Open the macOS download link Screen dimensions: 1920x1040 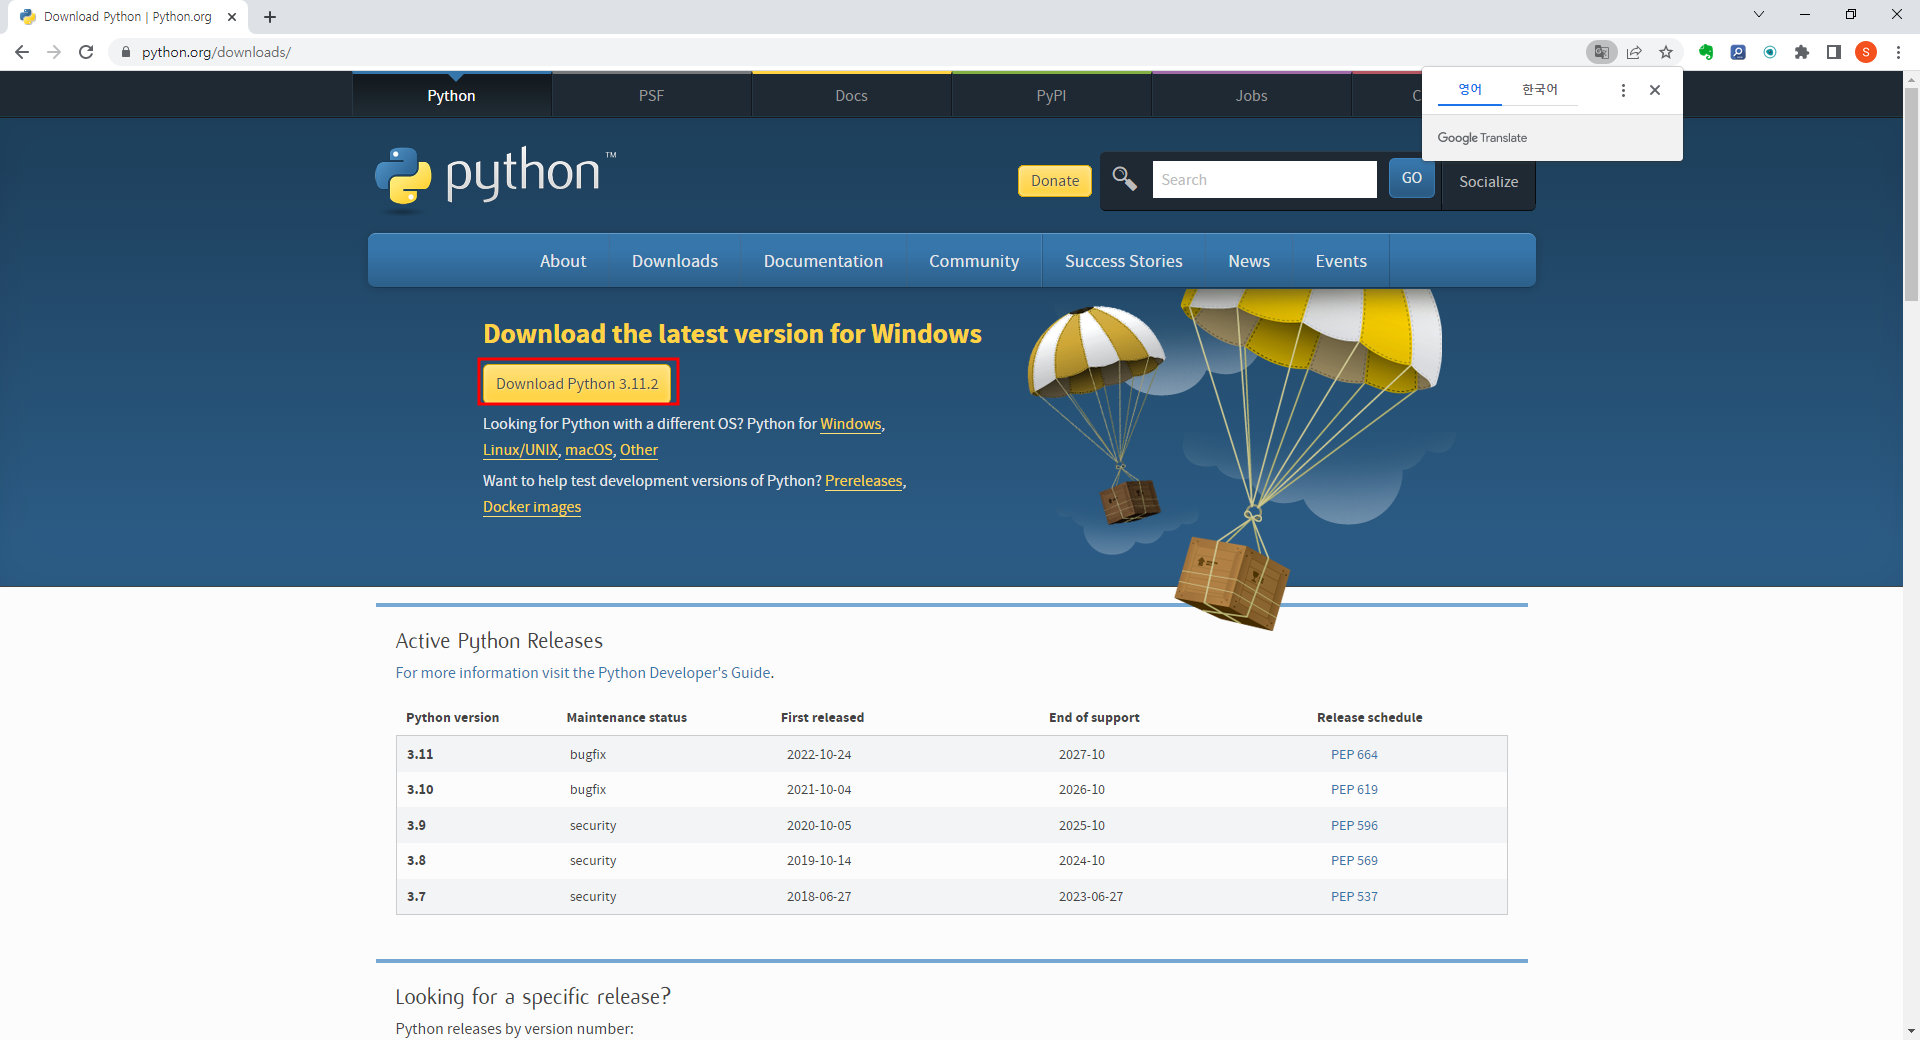pyautogui.click(x=589, y=450)
